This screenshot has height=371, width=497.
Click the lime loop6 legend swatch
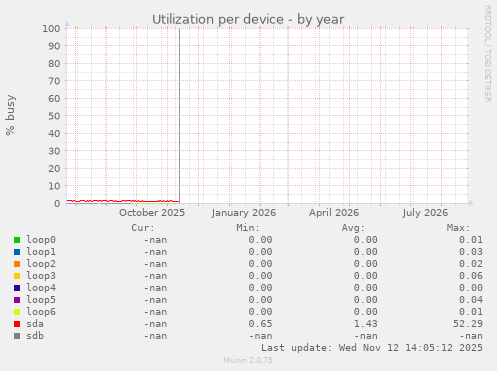point(17,312)
